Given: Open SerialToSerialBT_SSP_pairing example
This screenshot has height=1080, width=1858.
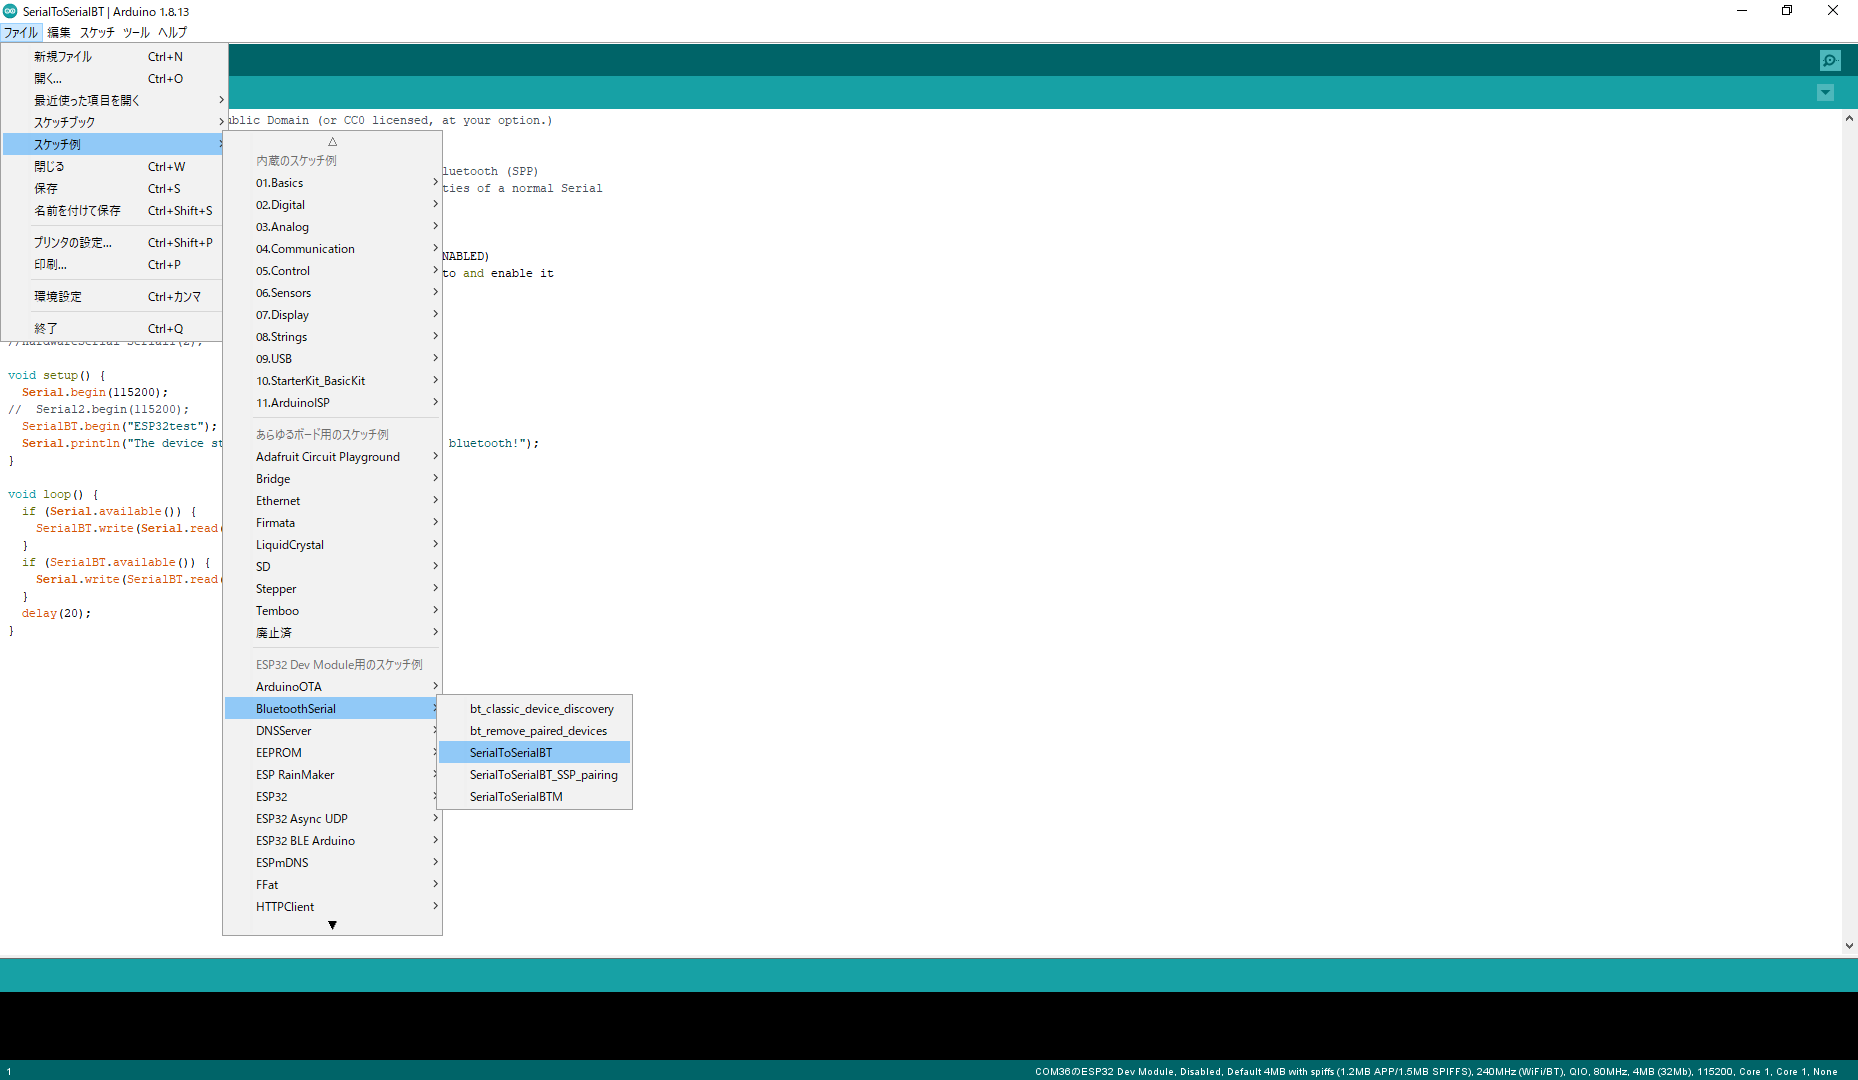Looking at the screenshot, I should [535, 775].
